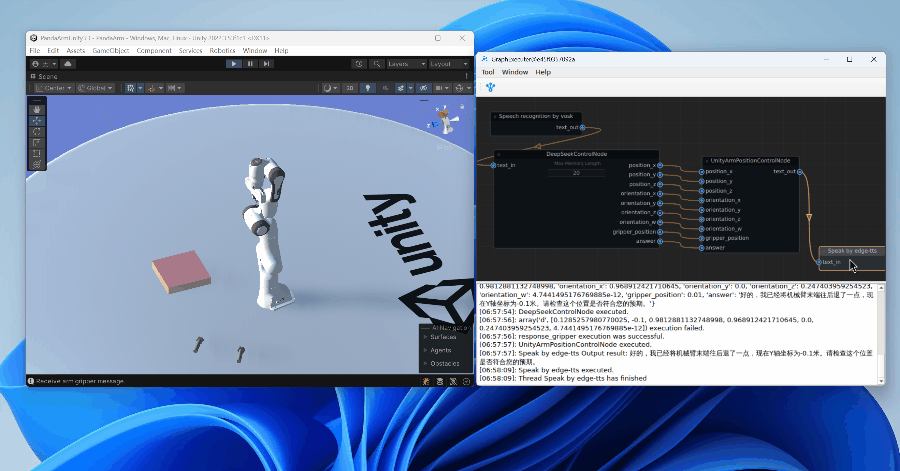The height and width of the screenshot is (471, 900).
Task: Click answer output port on DeepSeekControlNode
Action: pos(660,242)
